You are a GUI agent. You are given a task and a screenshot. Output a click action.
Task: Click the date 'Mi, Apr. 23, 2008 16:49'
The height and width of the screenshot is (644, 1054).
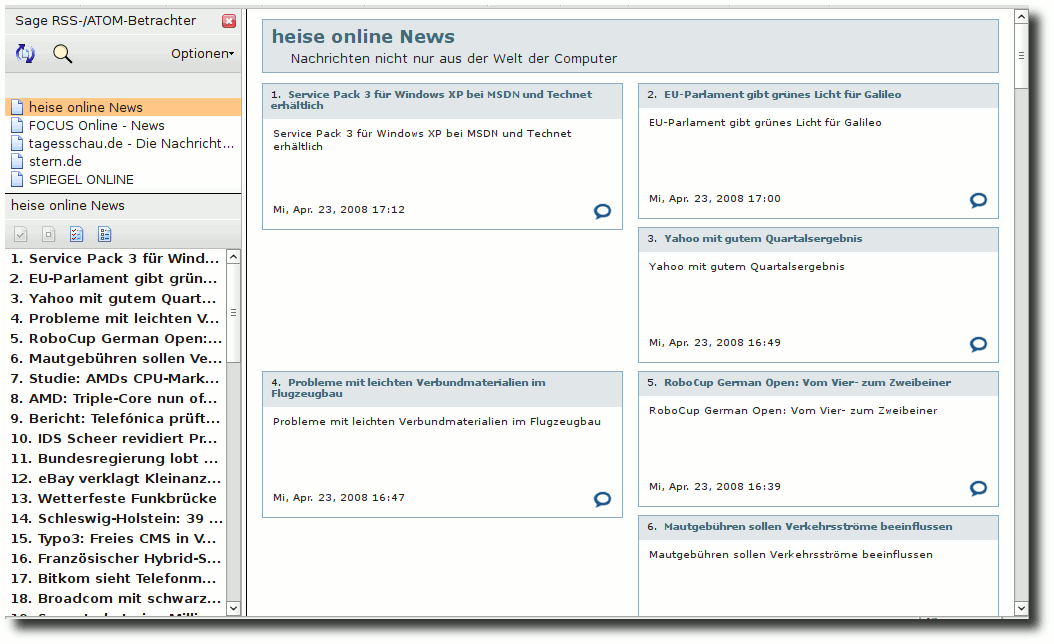click(x=715, y=343)
